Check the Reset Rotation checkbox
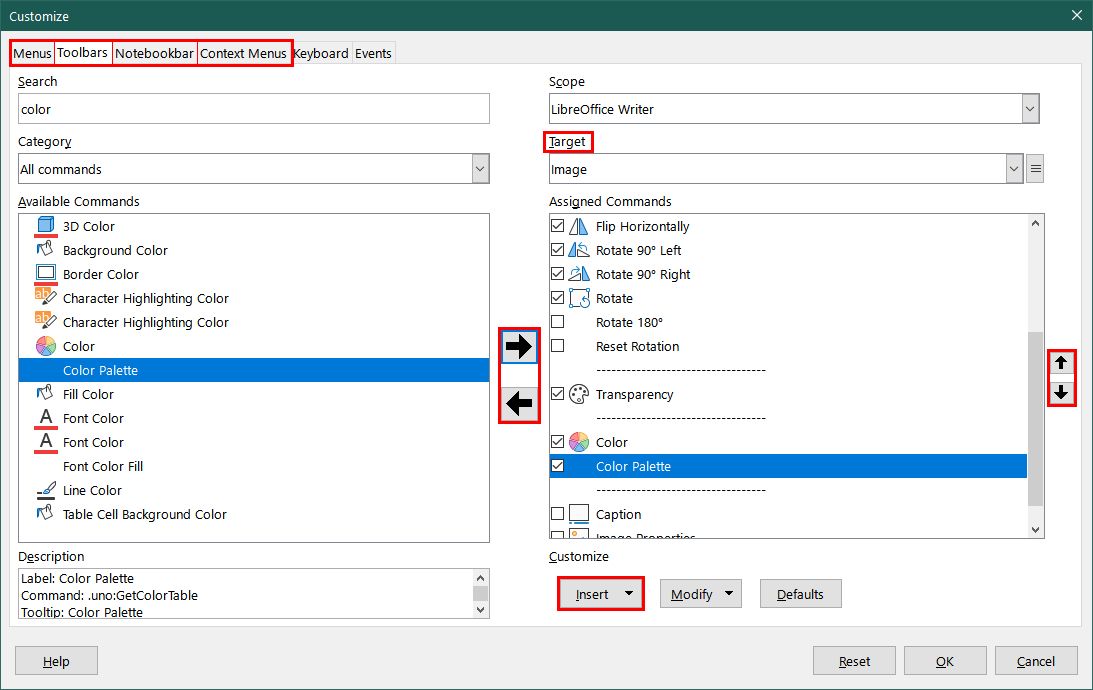The image size is (1093, 690). coord(558,346)
